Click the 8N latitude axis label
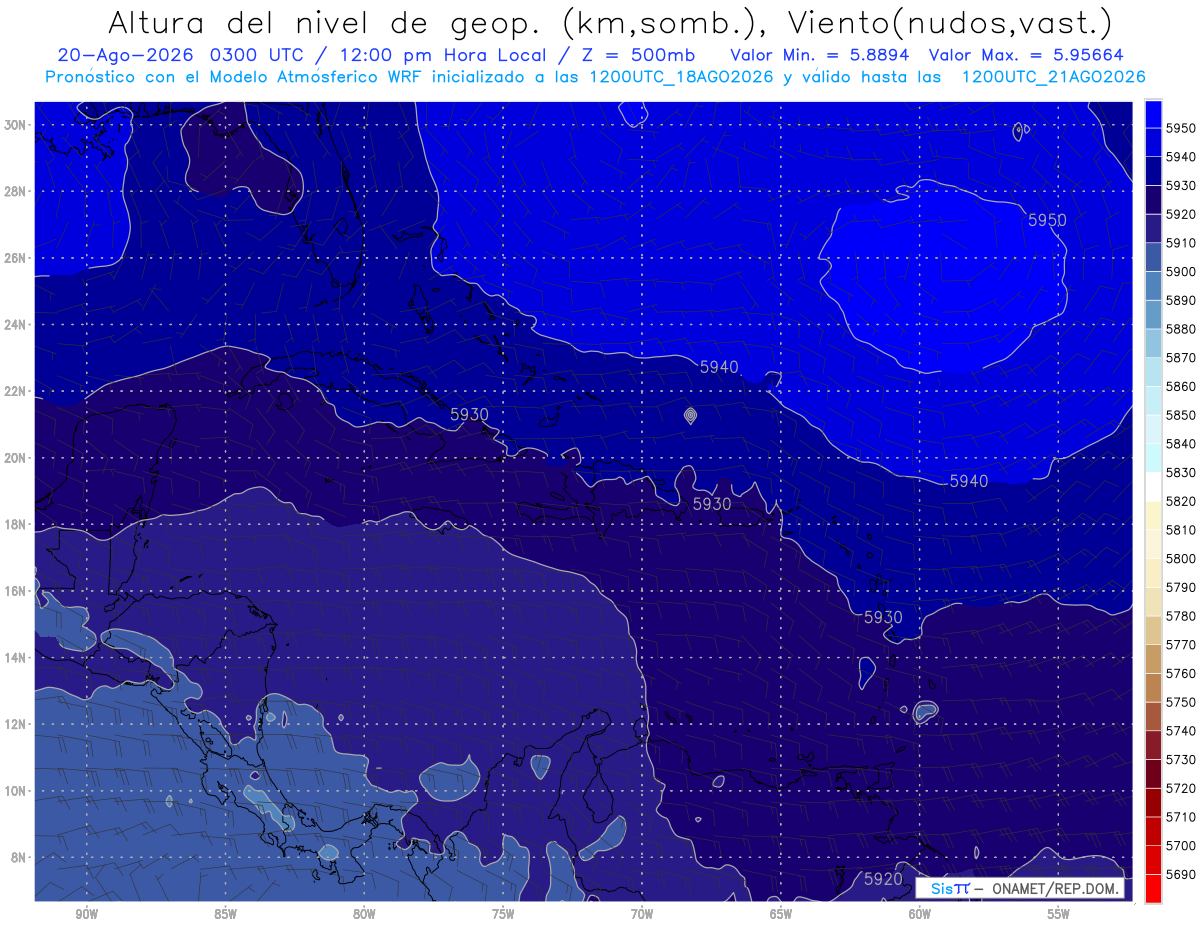1200x927 pixels. (x=19, y=857)
